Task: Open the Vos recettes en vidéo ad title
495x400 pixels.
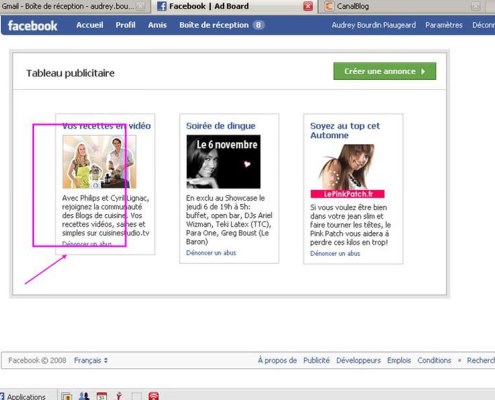Action: (x=106, y=126)
